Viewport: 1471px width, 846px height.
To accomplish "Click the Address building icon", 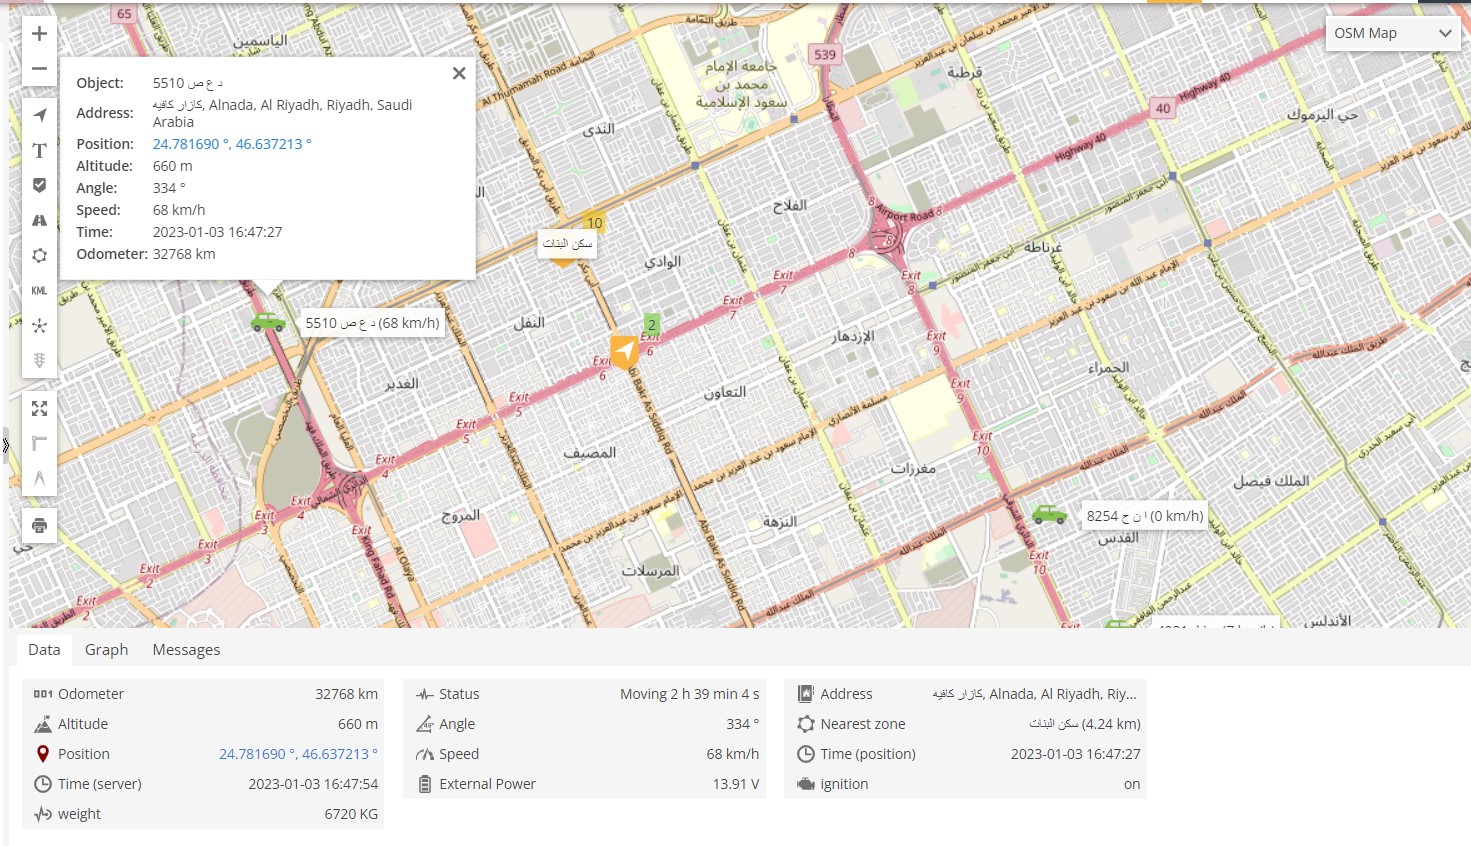I will (x=806, y=694).
